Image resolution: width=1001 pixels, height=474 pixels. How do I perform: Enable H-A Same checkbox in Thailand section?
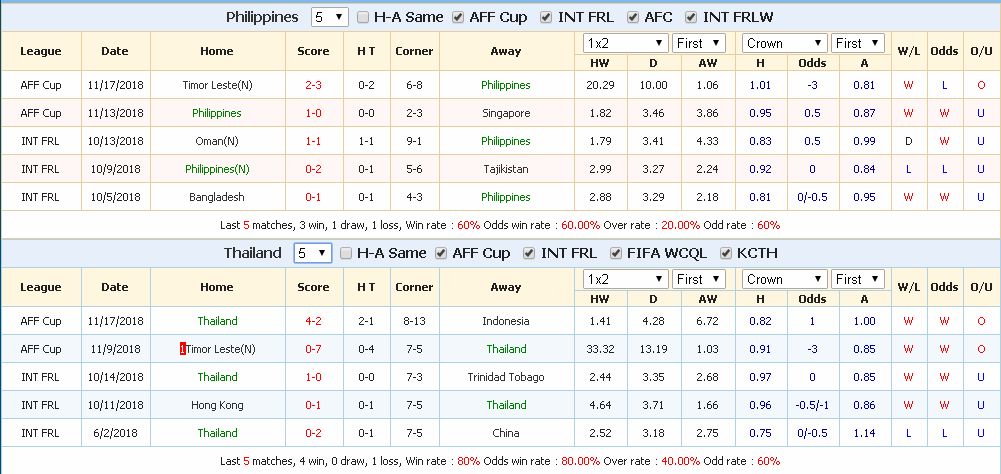[346, 253]
